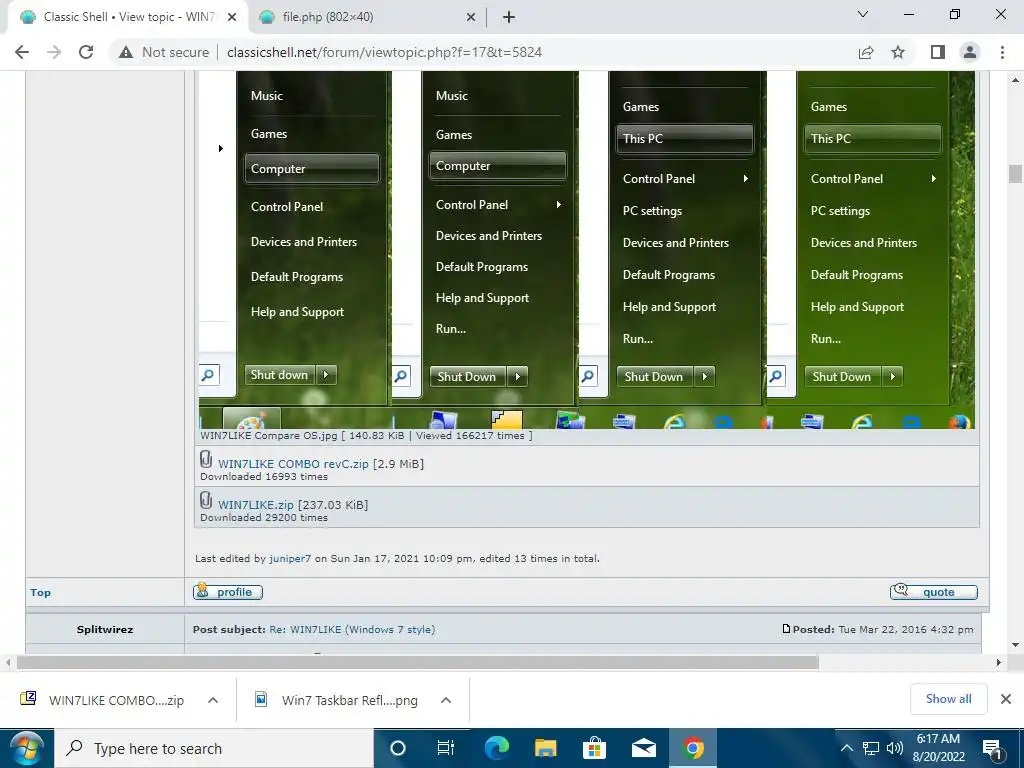Open the notification center icon
The height and width of the screenshot is (768, 1024).
(x=993, y=749)
